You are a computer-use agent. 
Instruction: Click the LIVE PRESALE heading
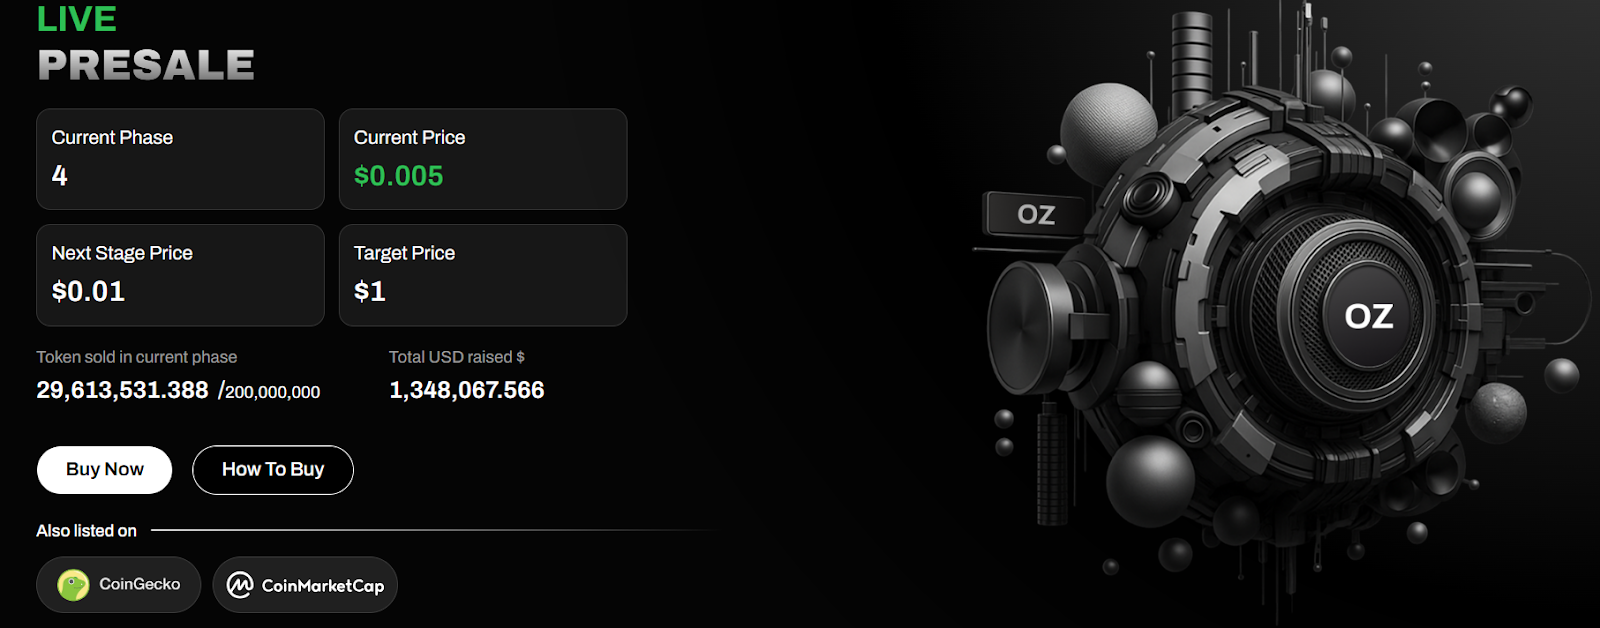click(146, 42)
